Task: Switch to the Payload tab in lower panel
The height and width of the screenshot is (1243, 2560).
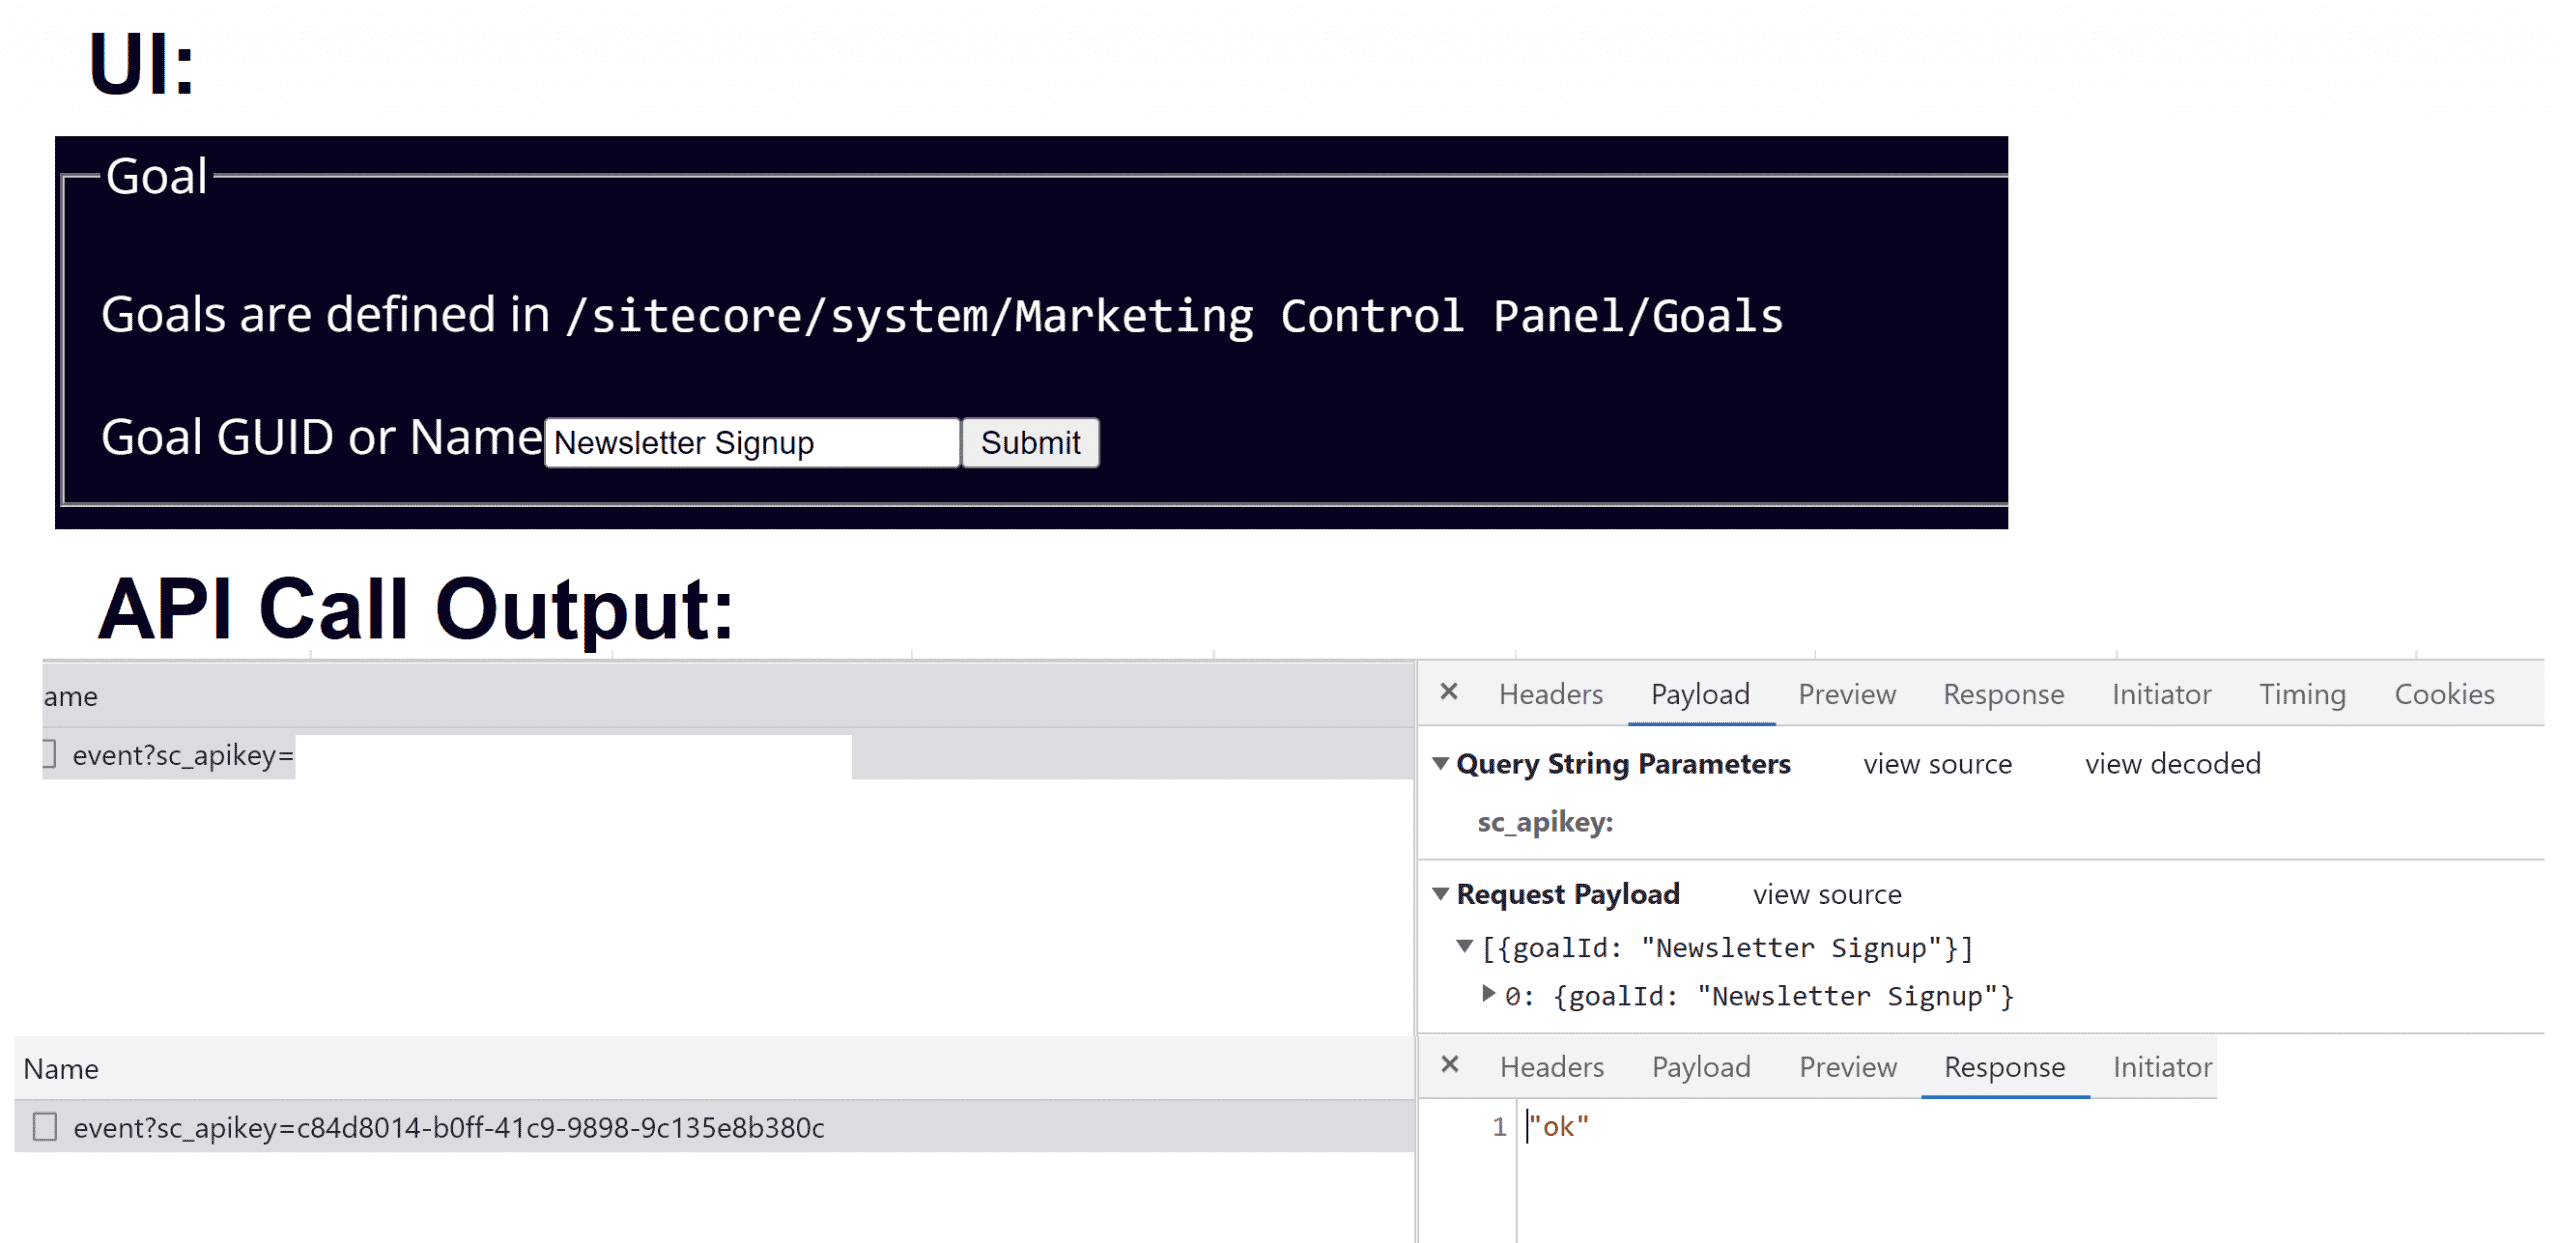Action: pos(1700,1067)
